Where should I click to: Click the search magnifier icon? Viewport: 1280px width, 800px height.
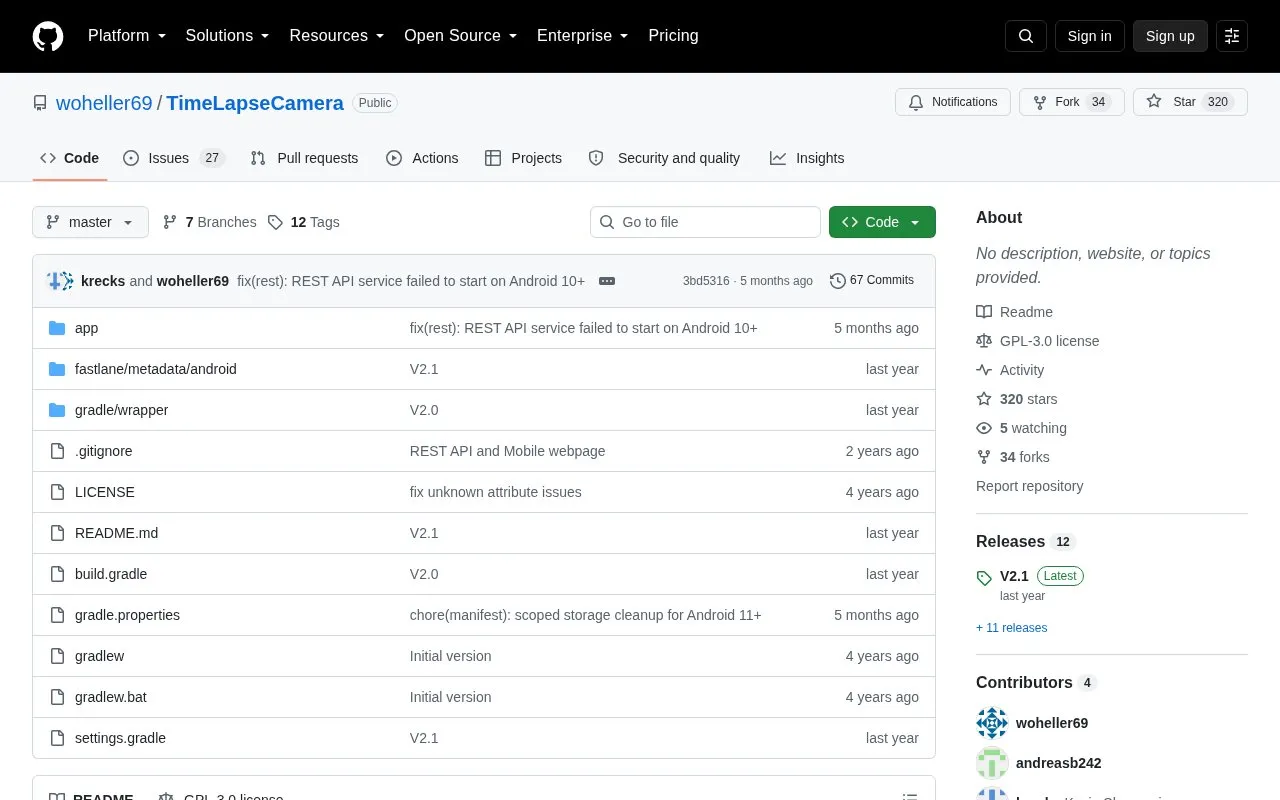tap(1026, 36)
